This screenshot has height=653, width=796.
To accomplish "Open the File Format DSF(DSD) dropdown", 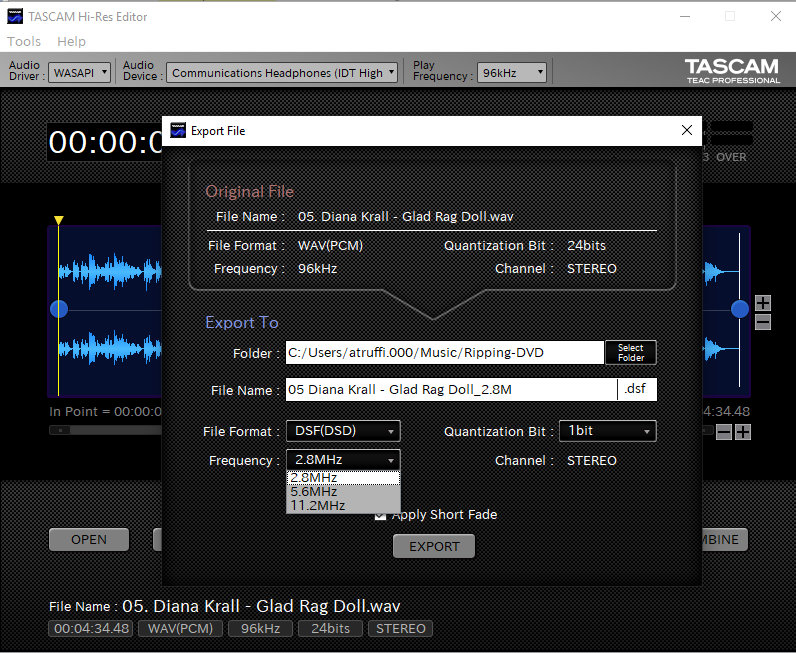I will click(343, 431).
